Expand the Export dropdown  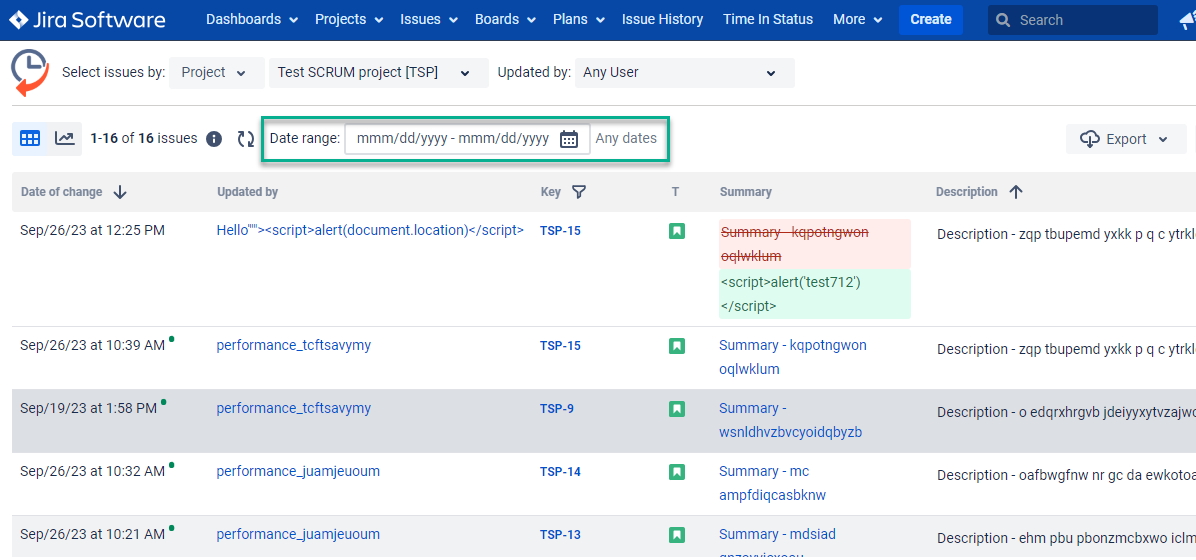tap(1125, 139)
